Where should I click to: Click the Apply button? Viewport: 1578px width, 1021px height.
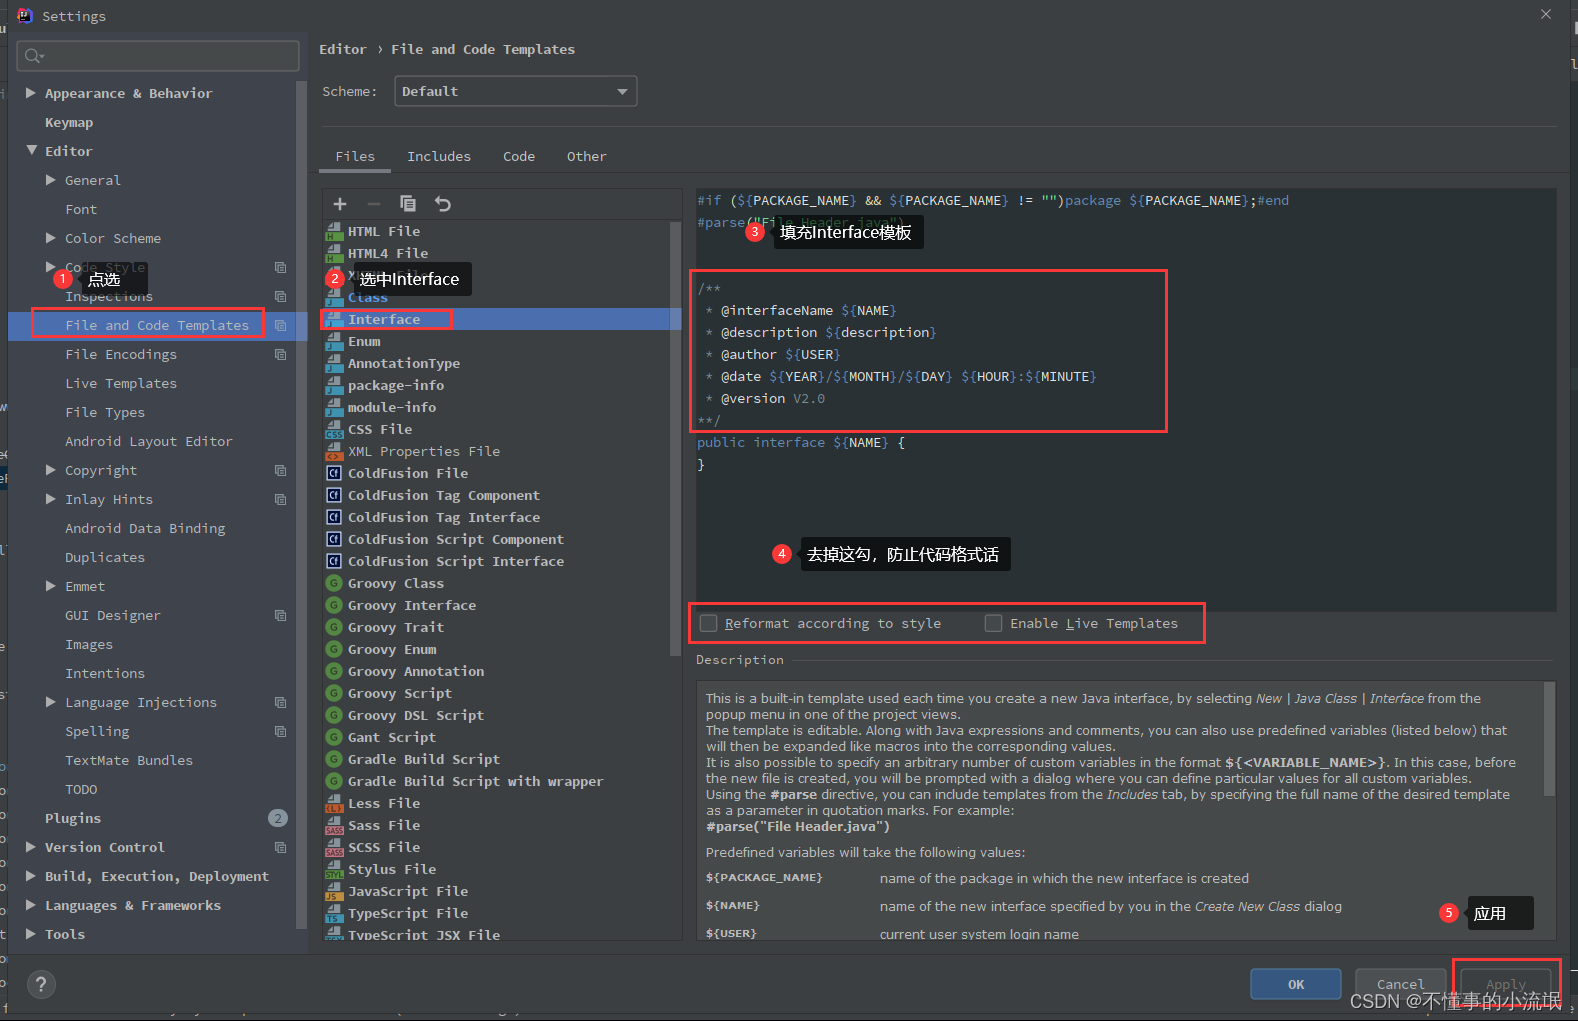click(x=1506, y=985)
